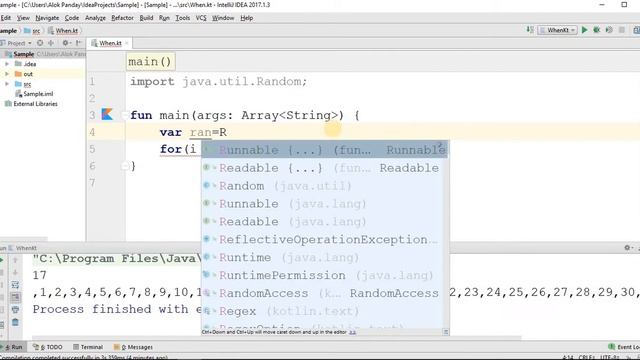Viewport: 640px width, 360px height.
Task: Expand the out folder arrow
Action: [x=7, y=74]
